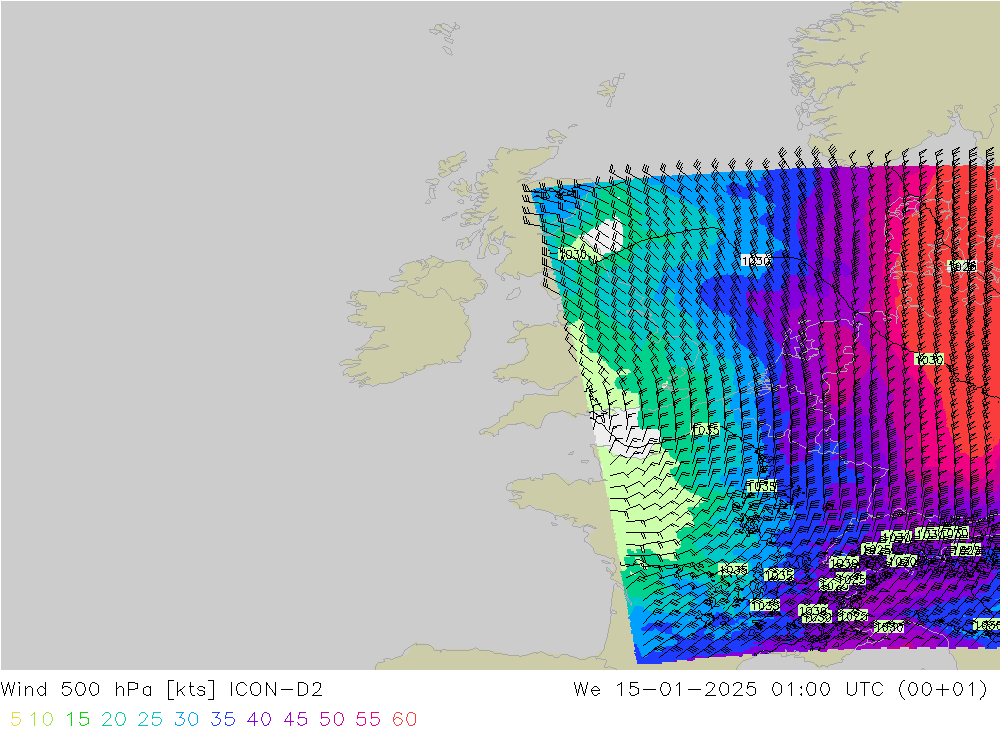1000x733 pixels.
Task: Click the 55 kts legend value
Action: (x=369, y=720)
